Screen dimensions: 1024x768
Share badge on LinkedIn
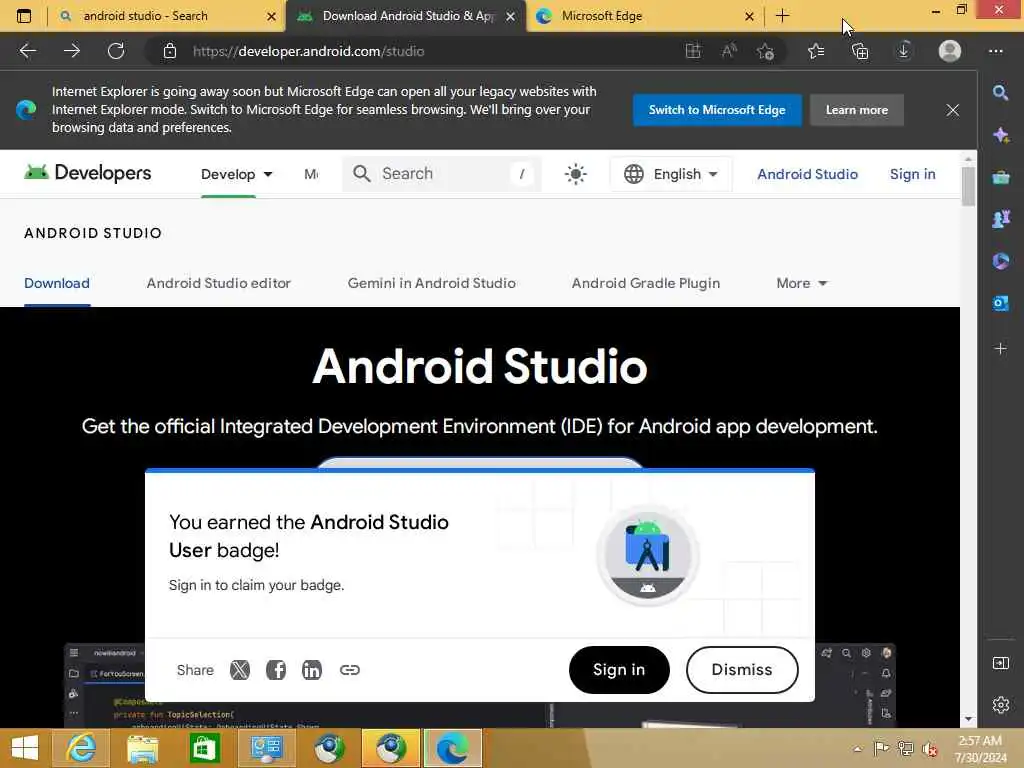pos(312,670)
